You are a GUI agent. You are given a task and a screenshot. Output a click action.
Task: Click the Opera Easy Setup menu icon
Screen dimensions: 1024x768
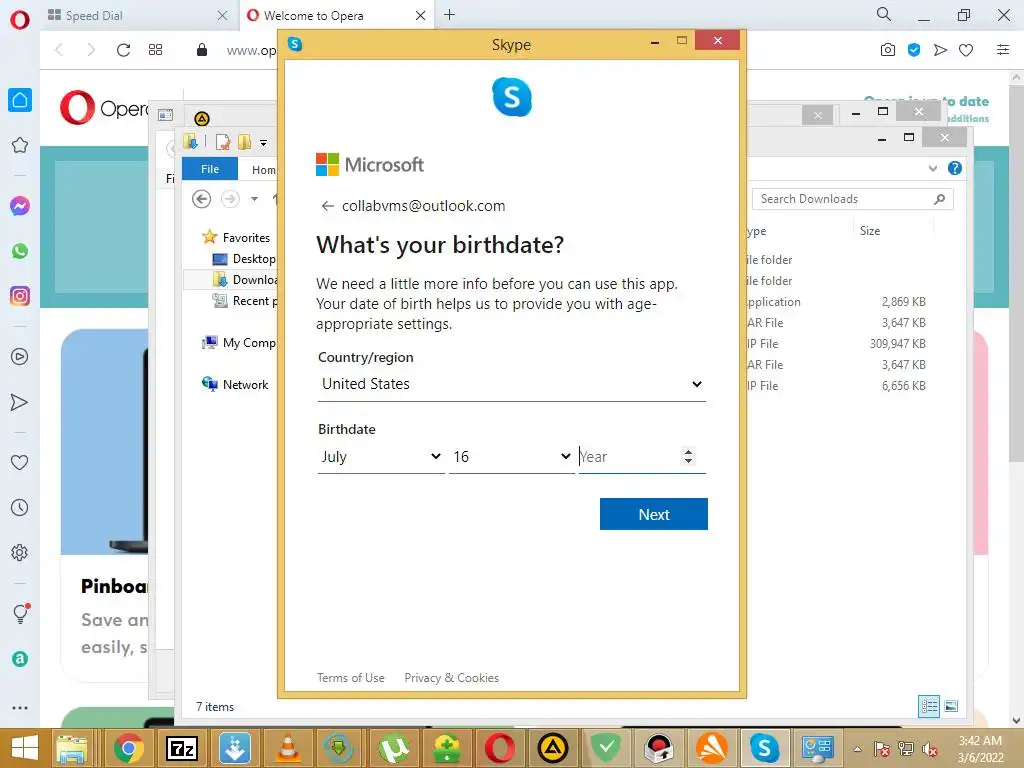point(1003,50)
